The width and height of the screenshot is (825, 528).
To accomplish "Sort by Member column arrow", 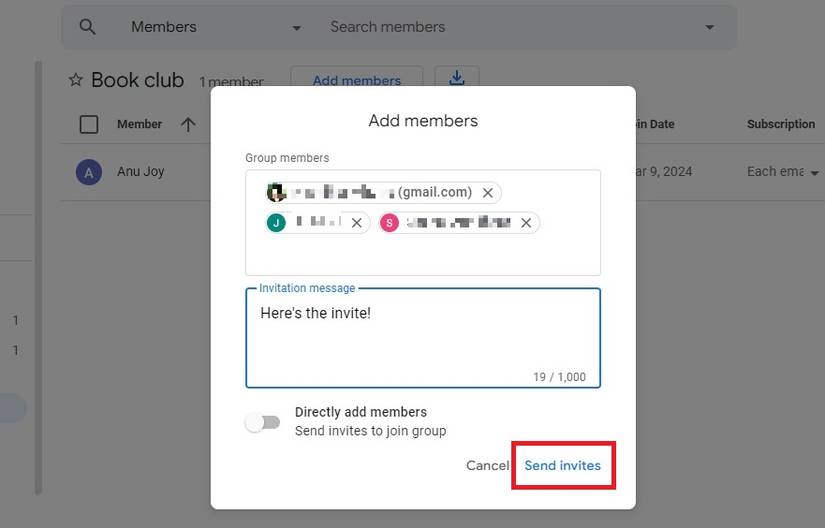I will (188, 124).
